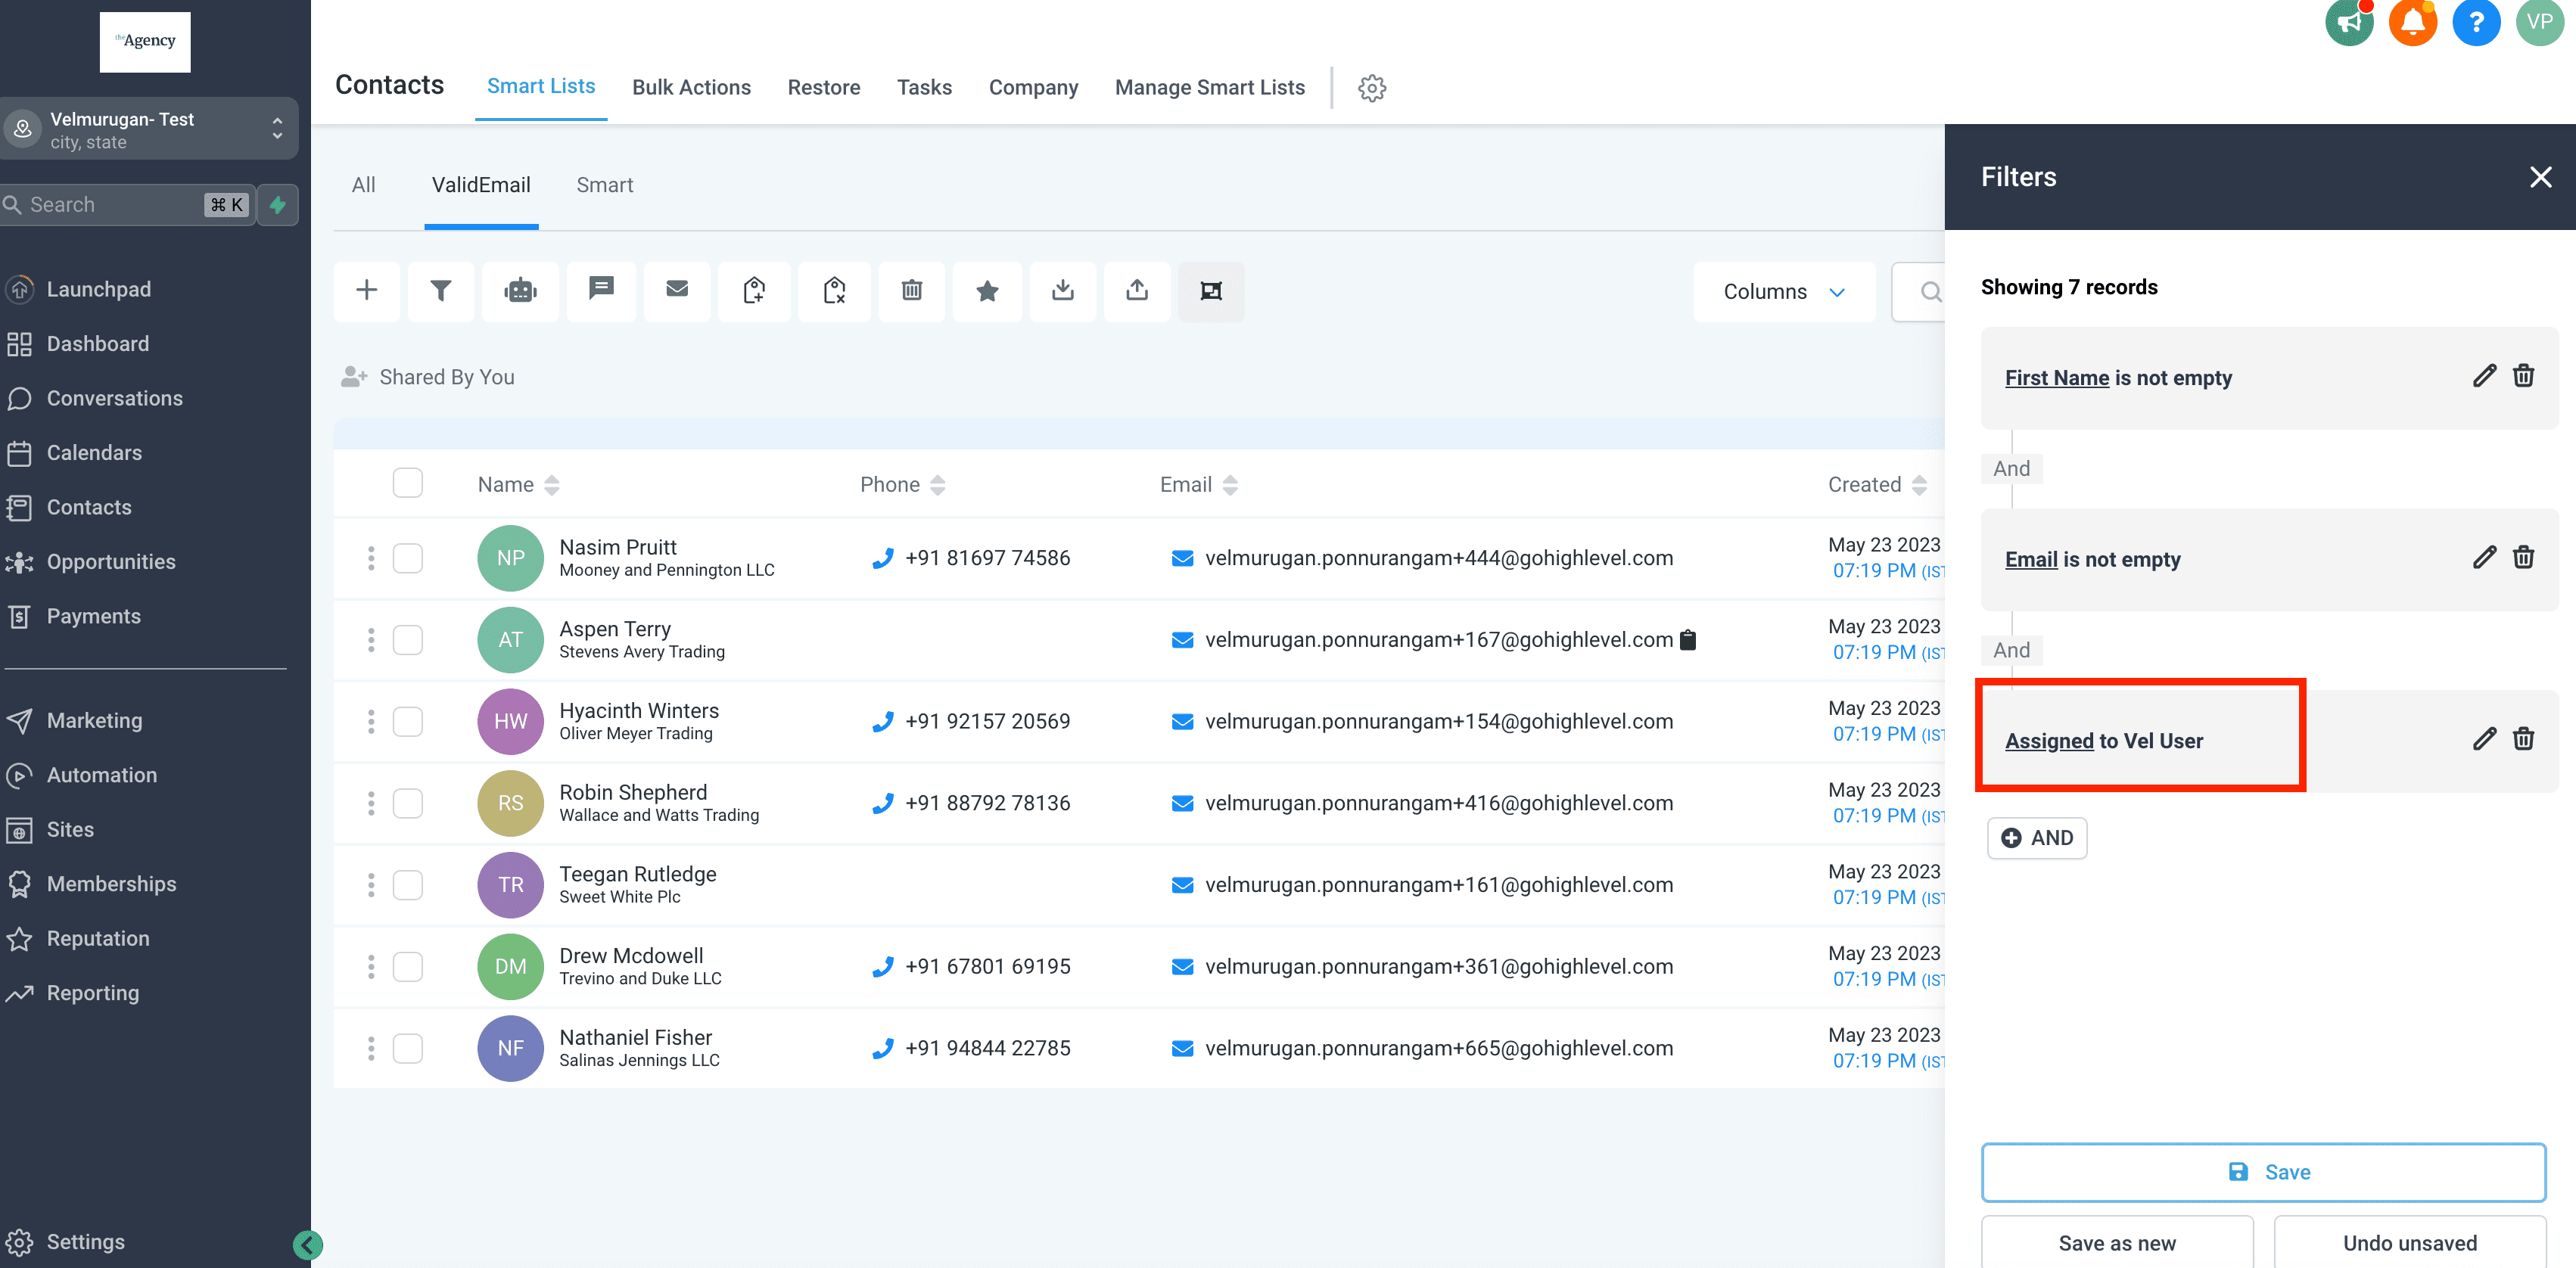Click the remove tag icon
The image size is (2576, 1268).
click(x=834, y=291)
